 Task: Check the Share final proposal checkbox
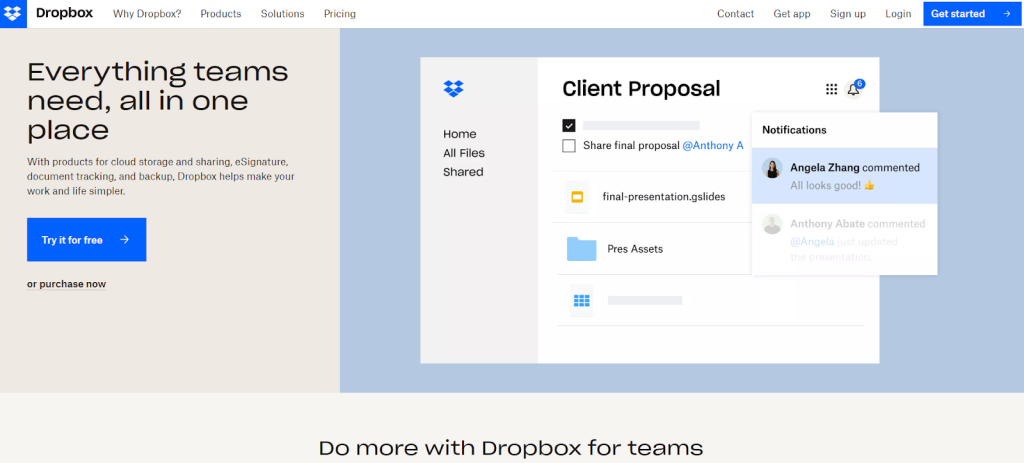coord(569,146)
